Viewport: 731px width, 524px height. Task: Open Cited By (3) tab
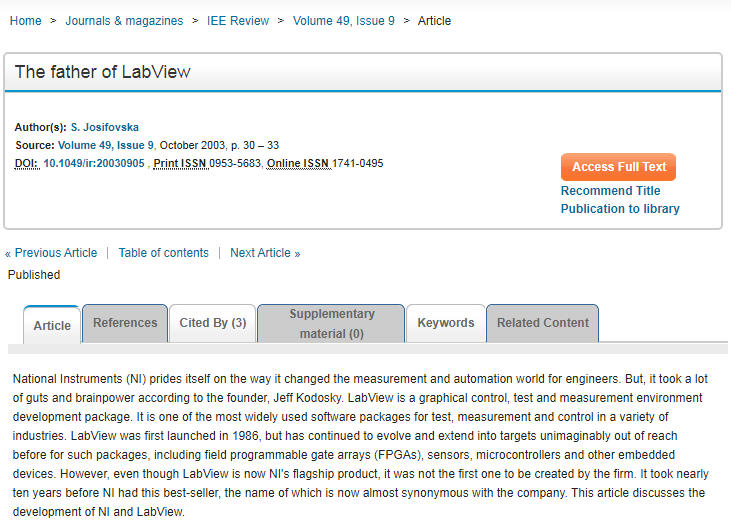point(213,323)
